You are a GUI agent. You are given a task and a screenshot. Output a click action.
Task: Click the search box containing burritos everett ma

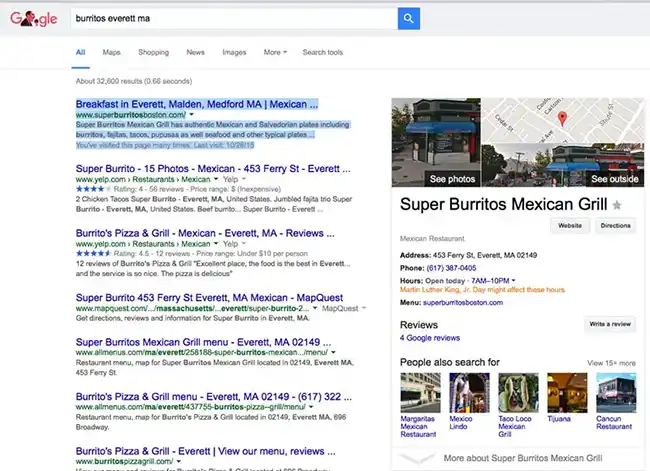click(x=234, y=18)
